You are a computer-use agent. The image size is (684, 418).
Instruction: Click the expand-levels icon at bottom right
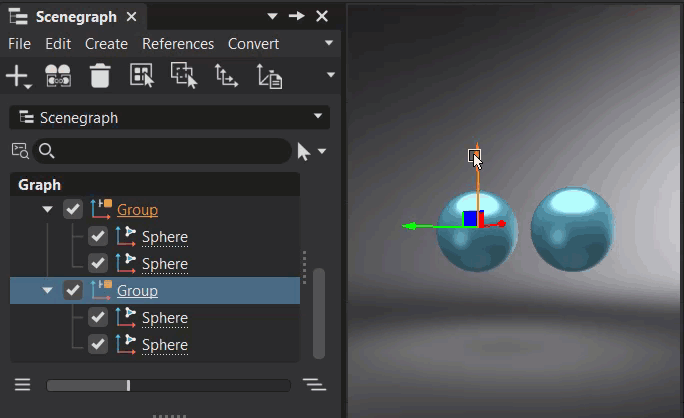click(314, 384)
